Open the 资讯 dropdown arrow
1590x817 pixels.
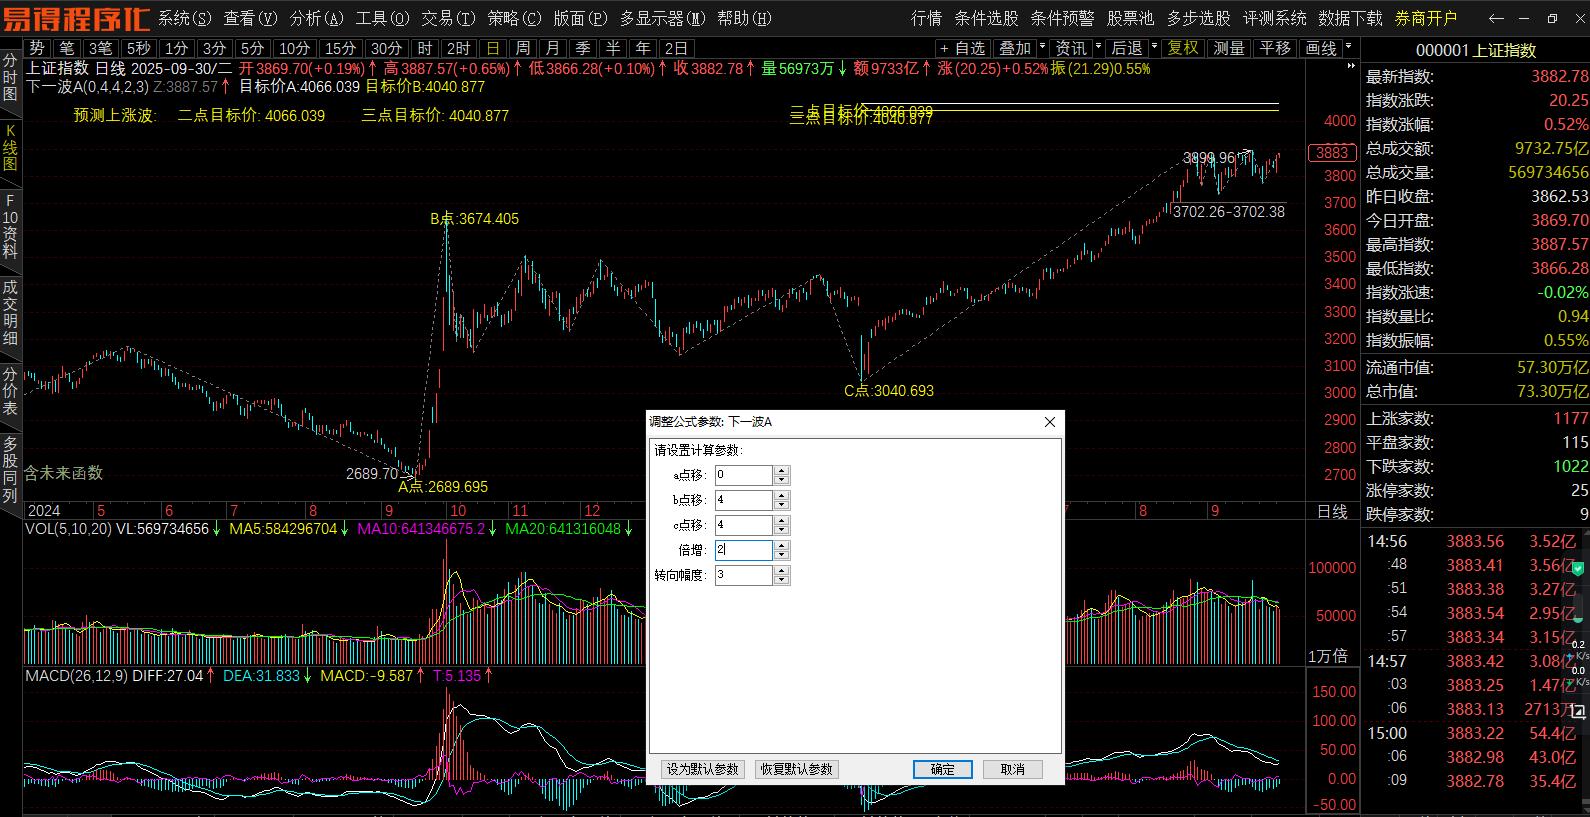(x=1099, y=47)
